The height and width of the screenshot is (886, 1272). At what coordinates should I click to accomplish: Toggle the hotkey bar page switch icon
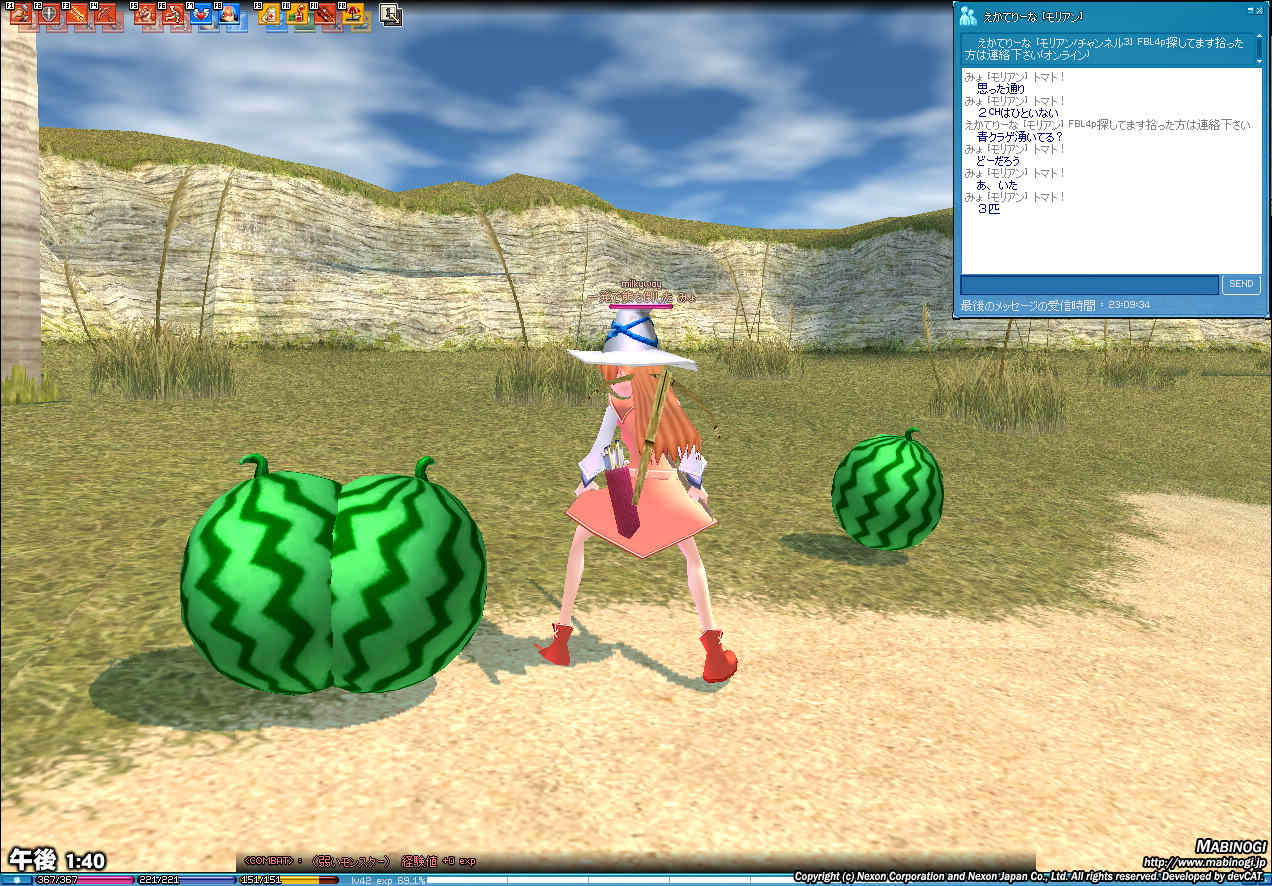pyautogui.click(x=391, y=15)
